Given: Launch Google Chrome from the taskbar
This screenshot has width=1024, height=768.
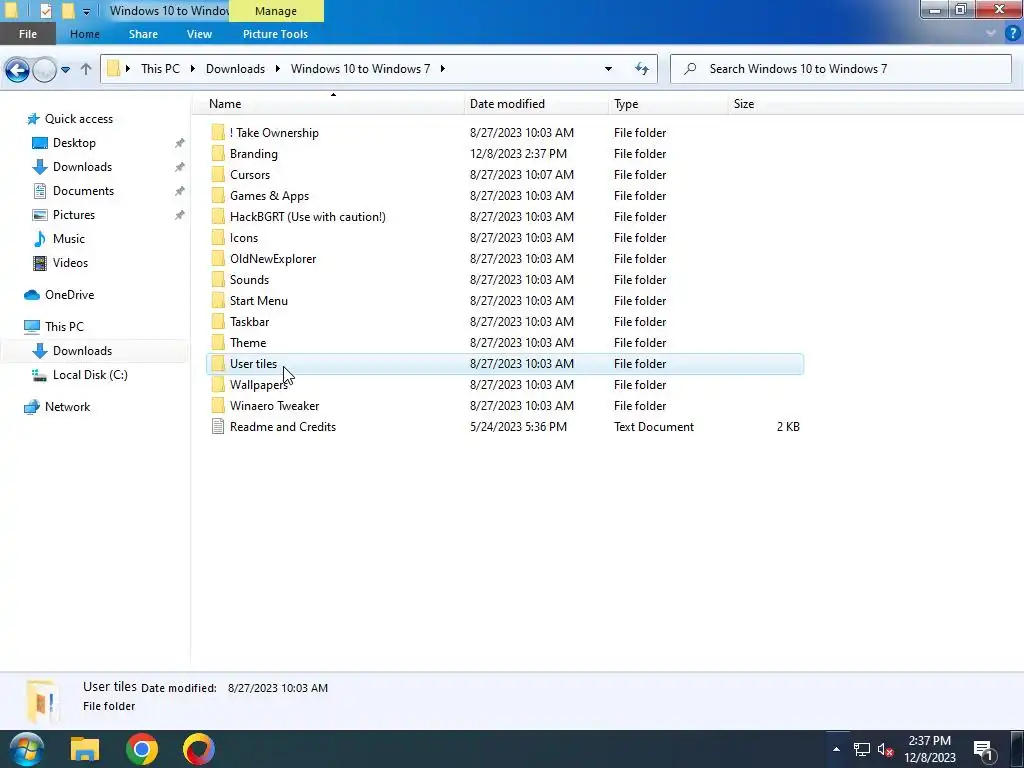Looking at the screenshot, I should [x=142, y=749].
